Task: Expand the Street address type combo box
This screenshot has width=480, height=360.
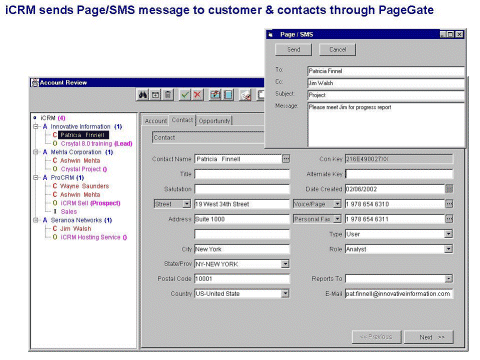Action: point(187,204)
